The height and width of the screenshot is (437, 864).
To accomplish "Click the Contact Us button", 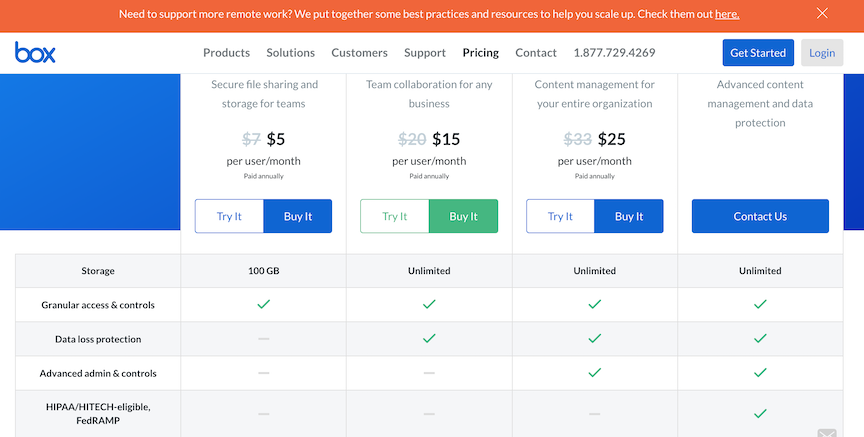I will [x=760, y=216].
